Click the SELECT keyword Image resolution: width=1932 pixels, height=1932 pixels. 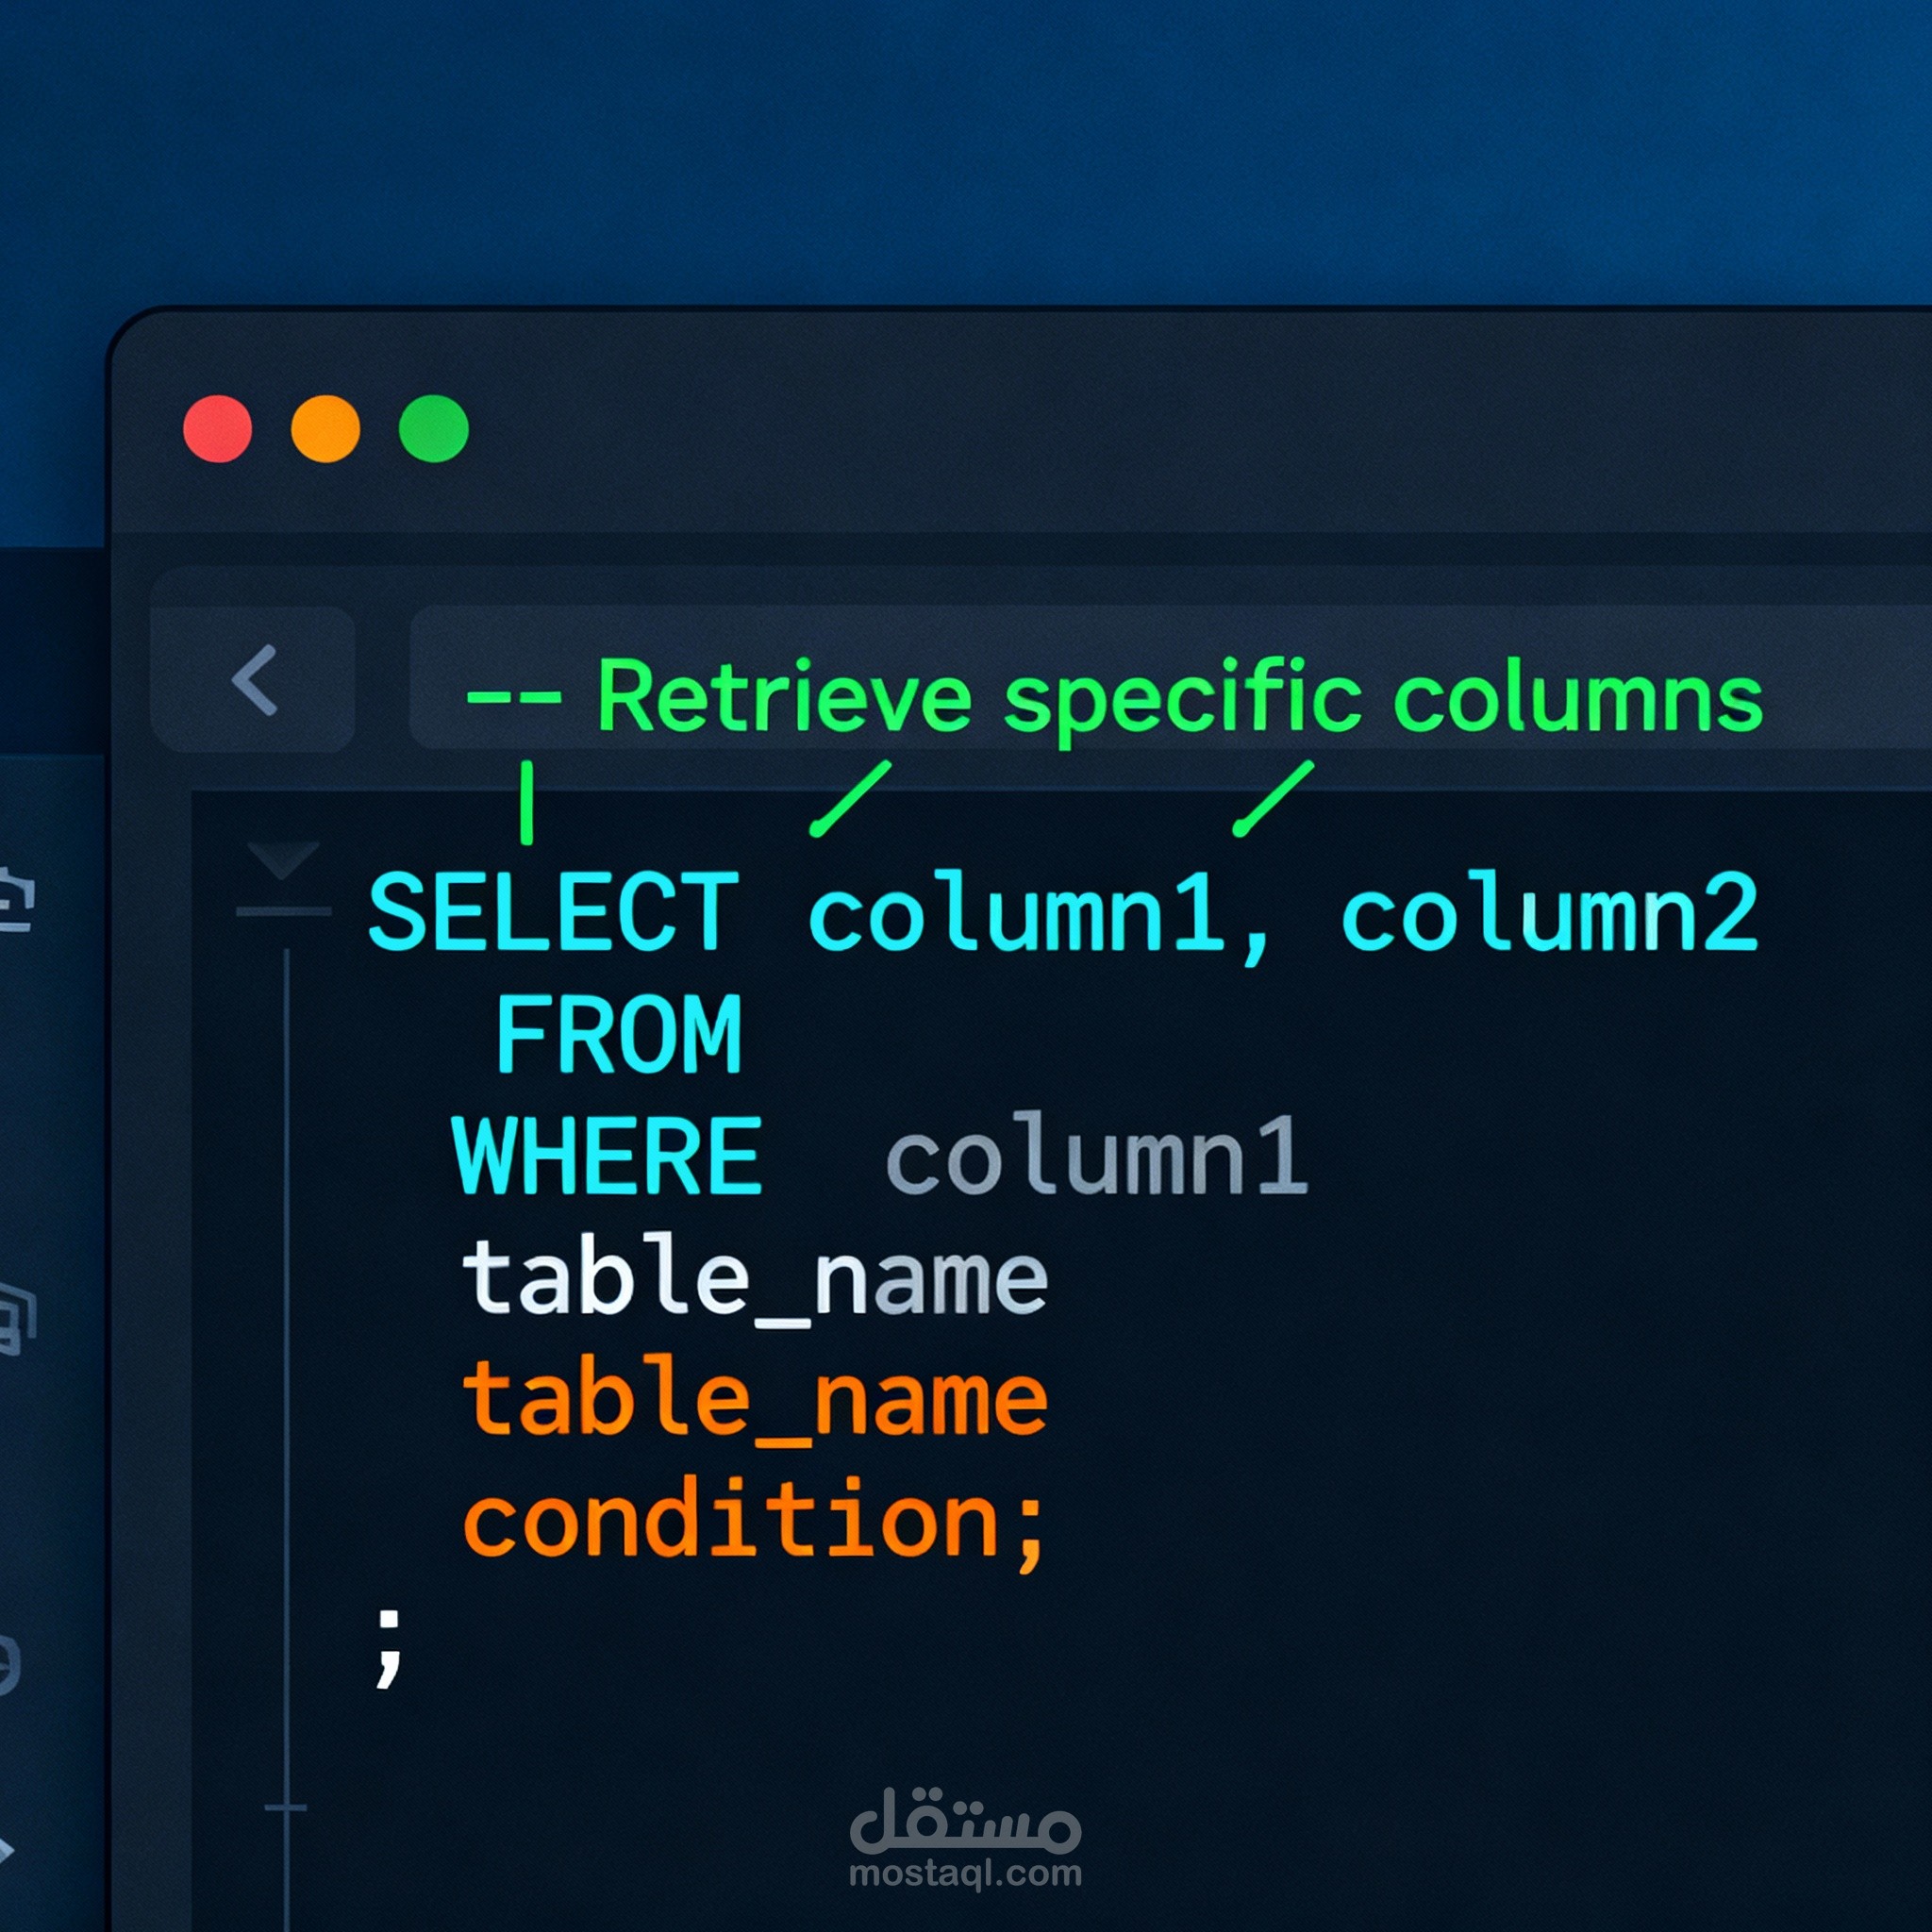tap(553, 912)
